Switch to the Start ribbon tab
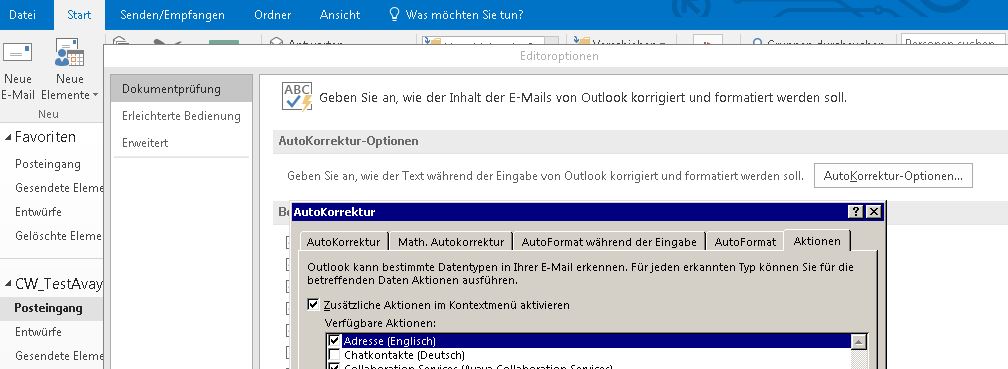The width and height of the screenshot is (1008, 369). click(x=79, y=14)
